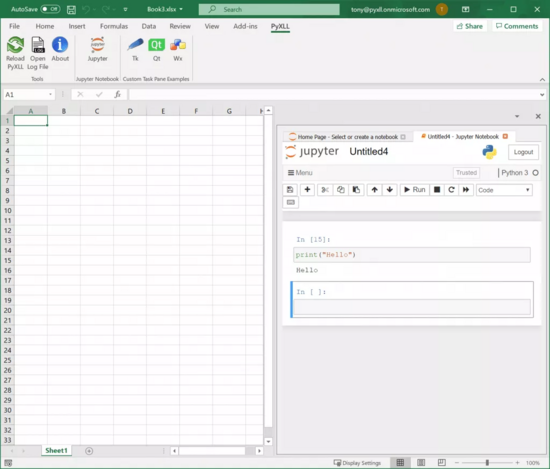The width and height of the screenshot is (550, 469).
Task: Switch to the Data ribbon tab
Action: 149,26
